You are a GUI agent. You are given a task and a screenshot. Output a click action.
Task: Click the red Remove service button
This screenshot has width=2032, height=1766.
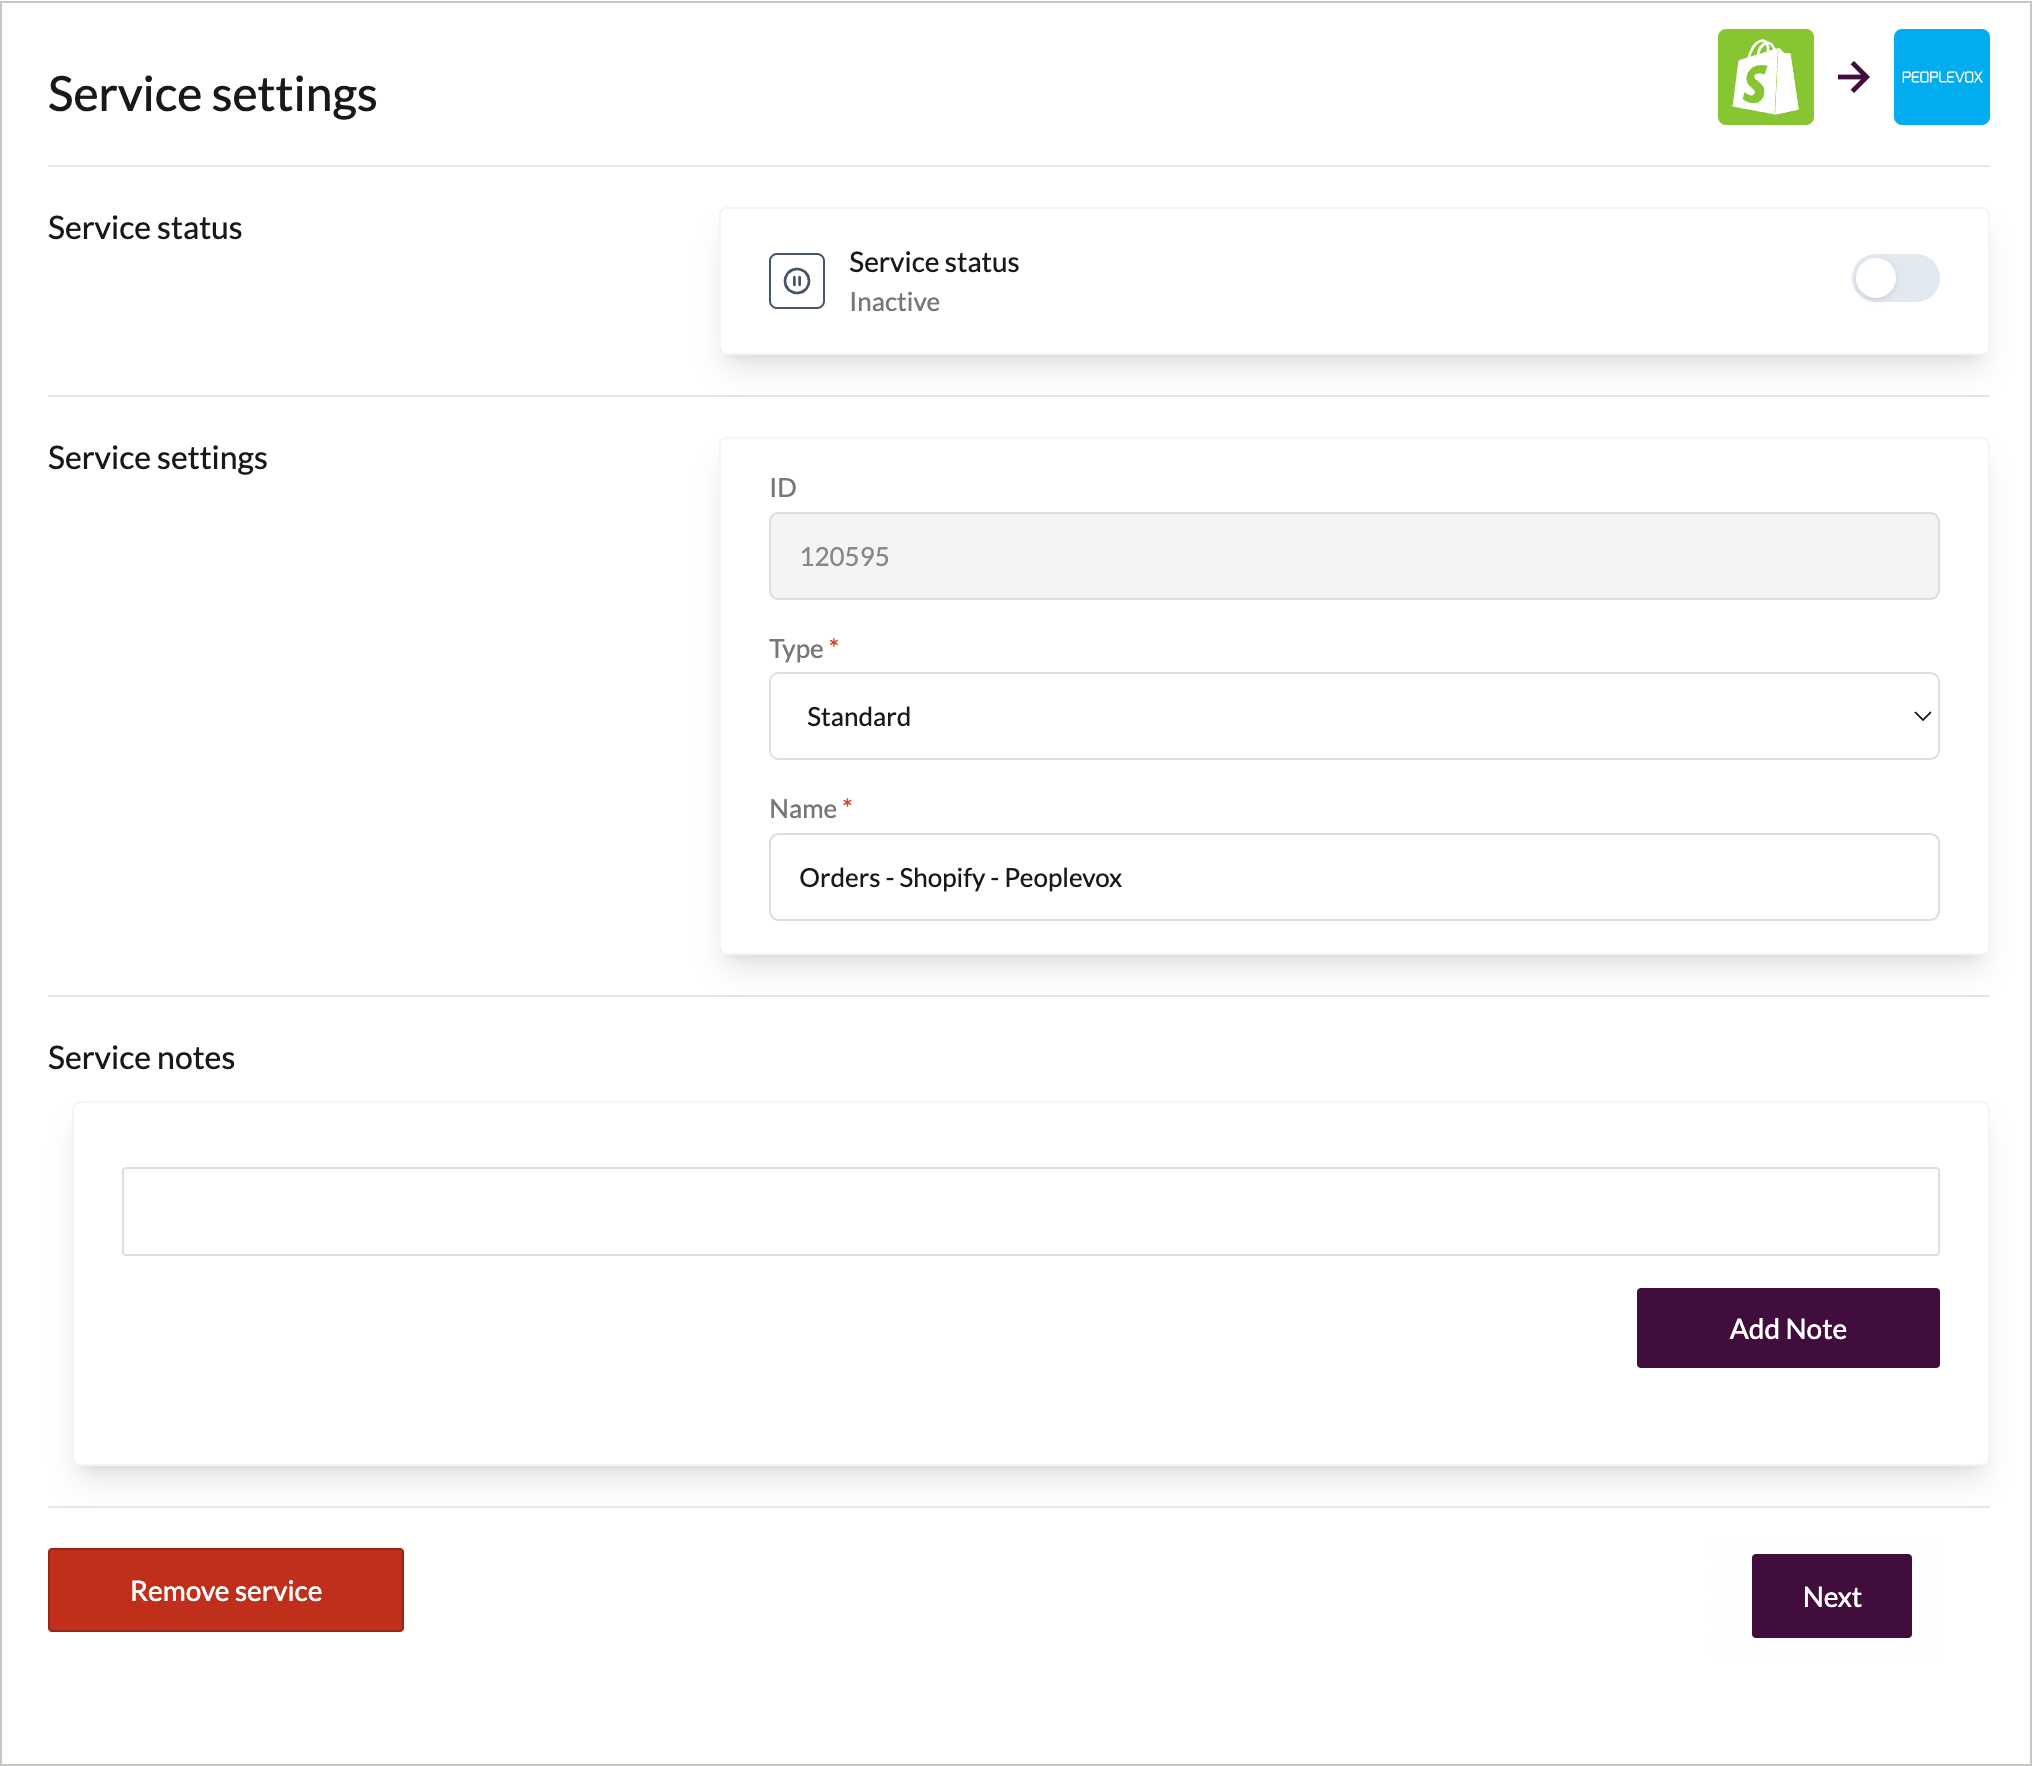pyautogui.click(x=226, y=1590)
